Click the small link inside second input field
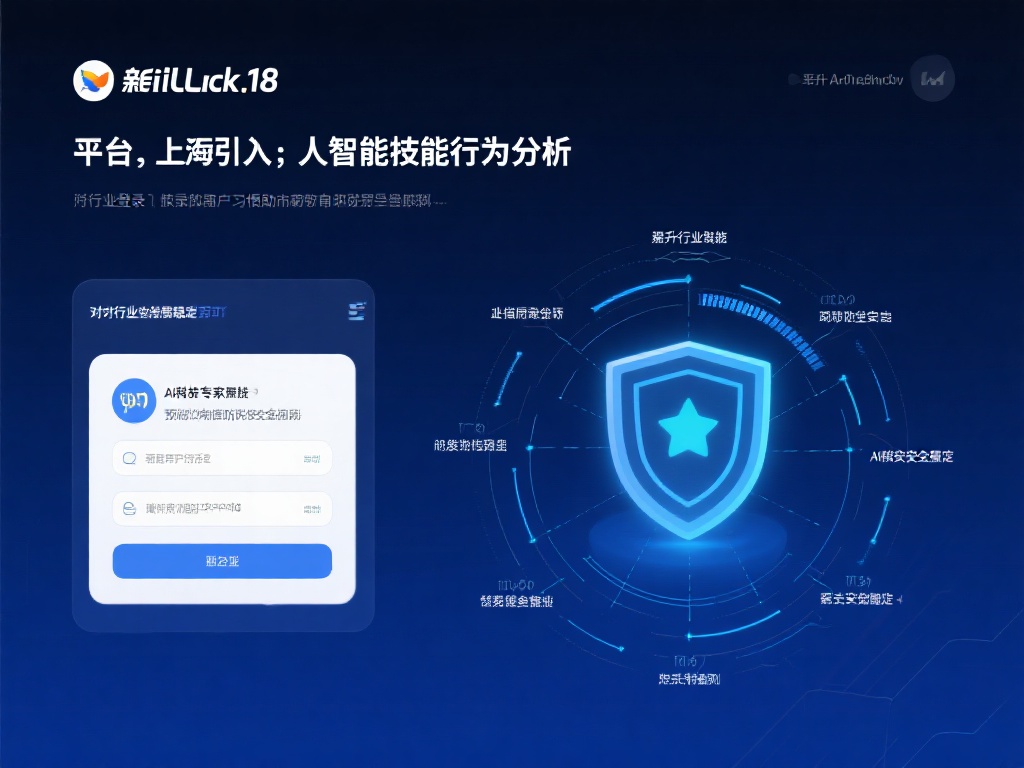 (312, 509)
